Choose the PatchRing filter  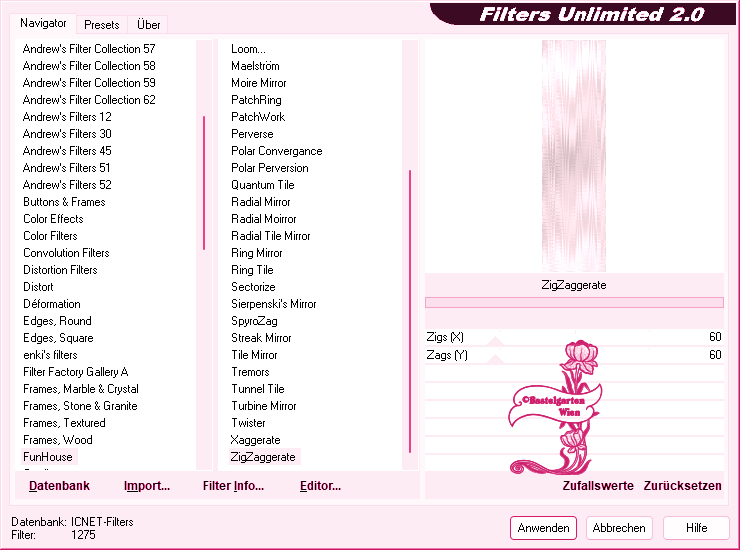click(256, 100)
